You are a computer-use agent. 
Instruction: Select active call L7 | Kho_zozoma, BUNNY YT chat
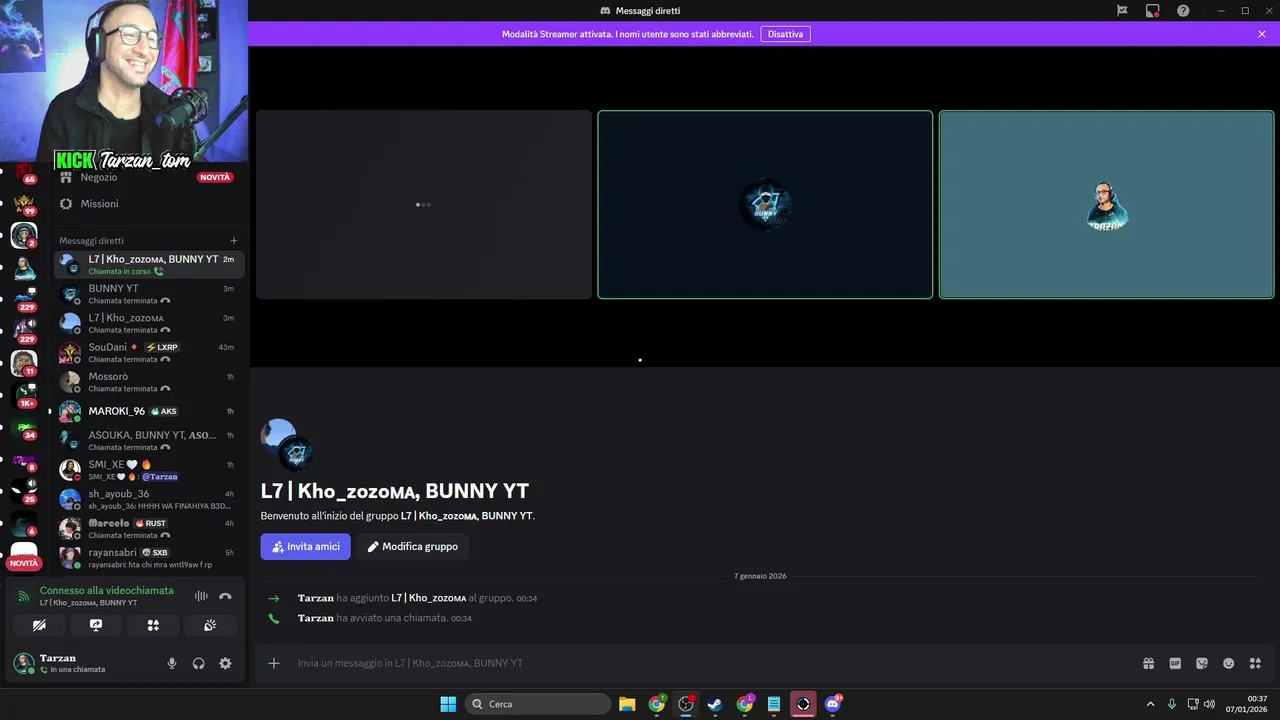click(148, 264)
